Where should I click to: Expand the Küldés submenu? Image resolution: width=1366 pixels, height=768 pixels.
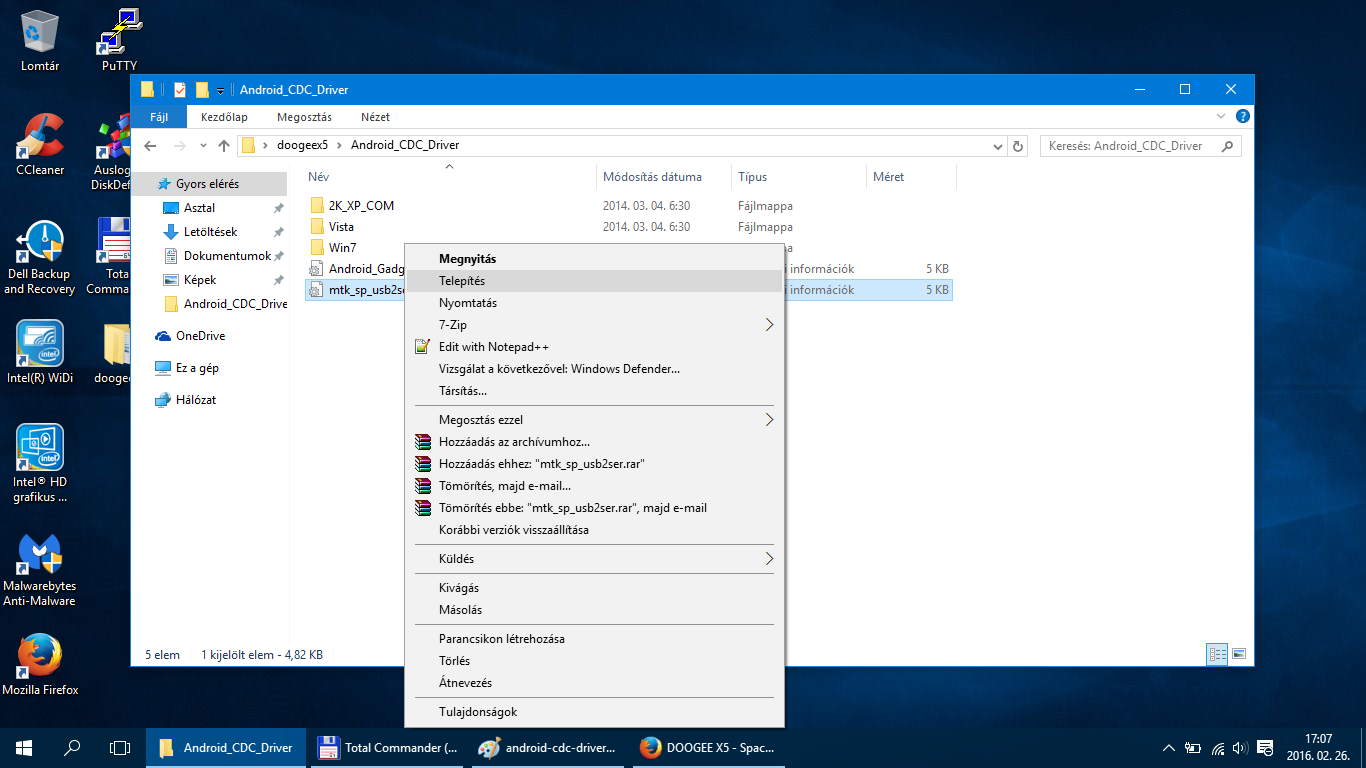tap(594, 559)
